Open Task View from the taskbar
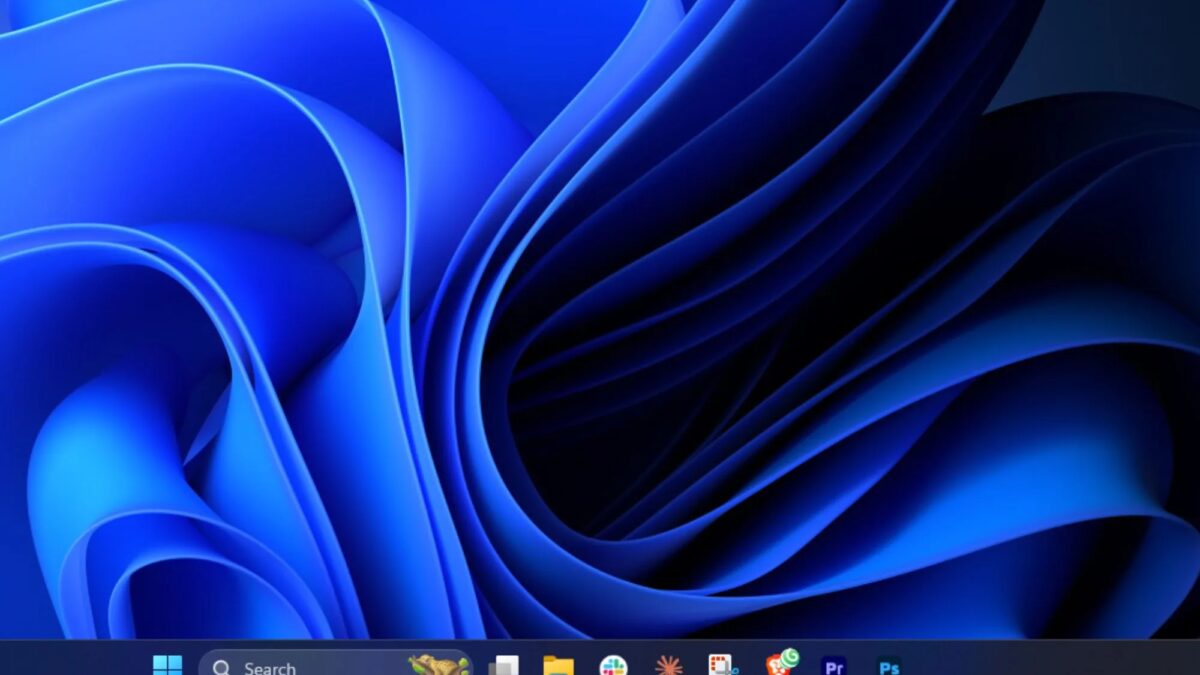Viewport: 1200px width, 675px height. [503, 666]
